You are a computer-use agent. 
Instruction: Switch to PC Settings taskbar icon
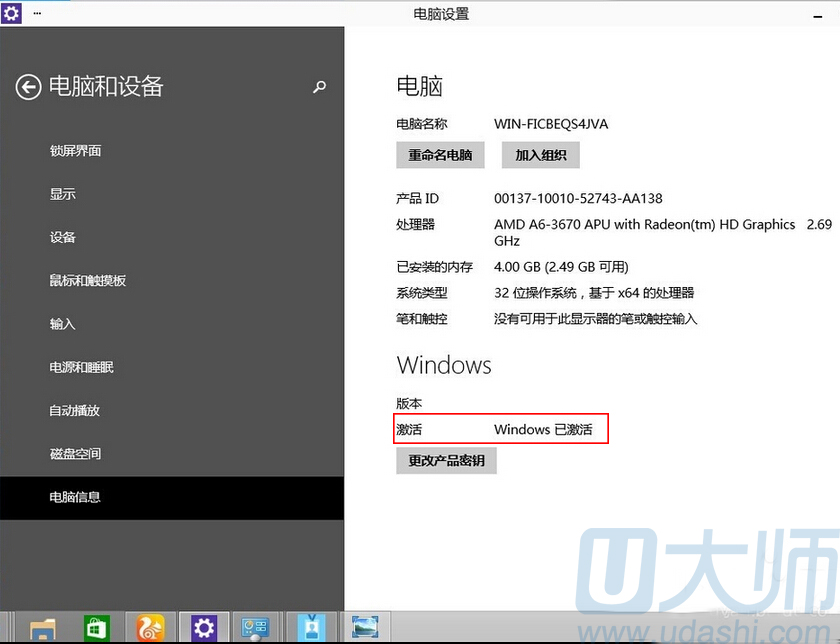[204, 628]
